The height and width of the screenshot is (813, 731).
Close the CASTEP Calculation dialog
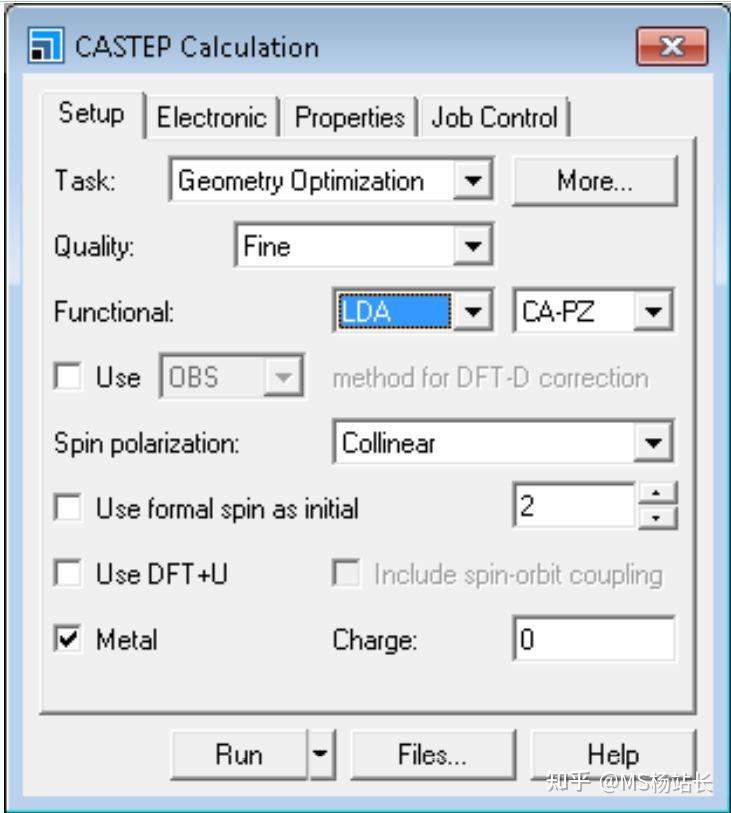coord(673,47)
